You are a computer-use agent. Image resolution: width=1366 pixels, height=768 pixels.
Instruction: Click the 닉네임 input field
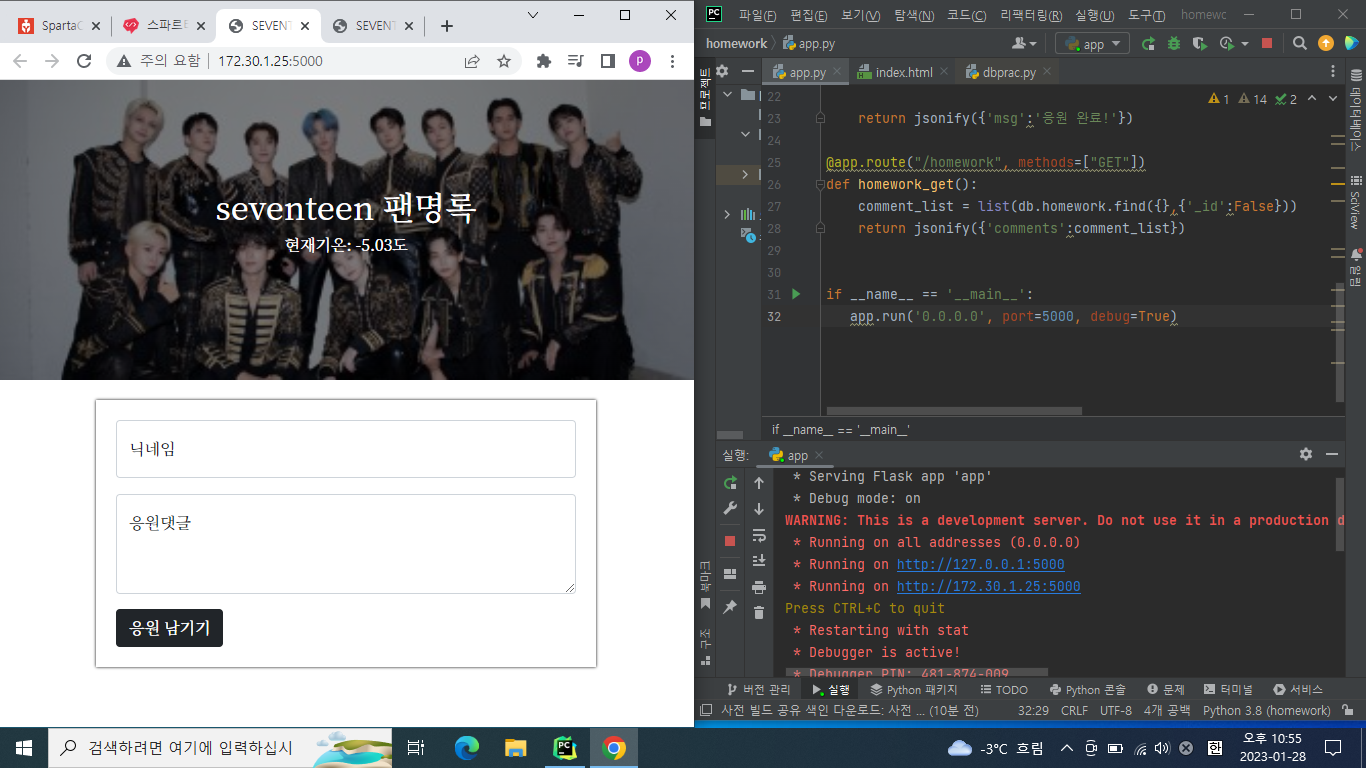pos(346,449)
